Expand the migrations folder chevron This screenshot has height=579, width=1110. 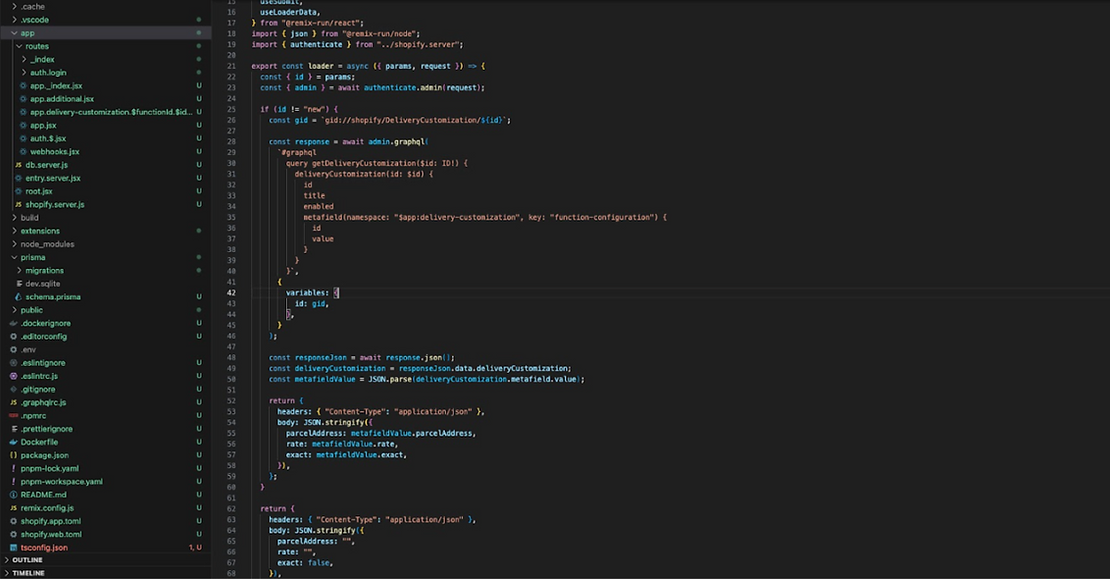19,270
